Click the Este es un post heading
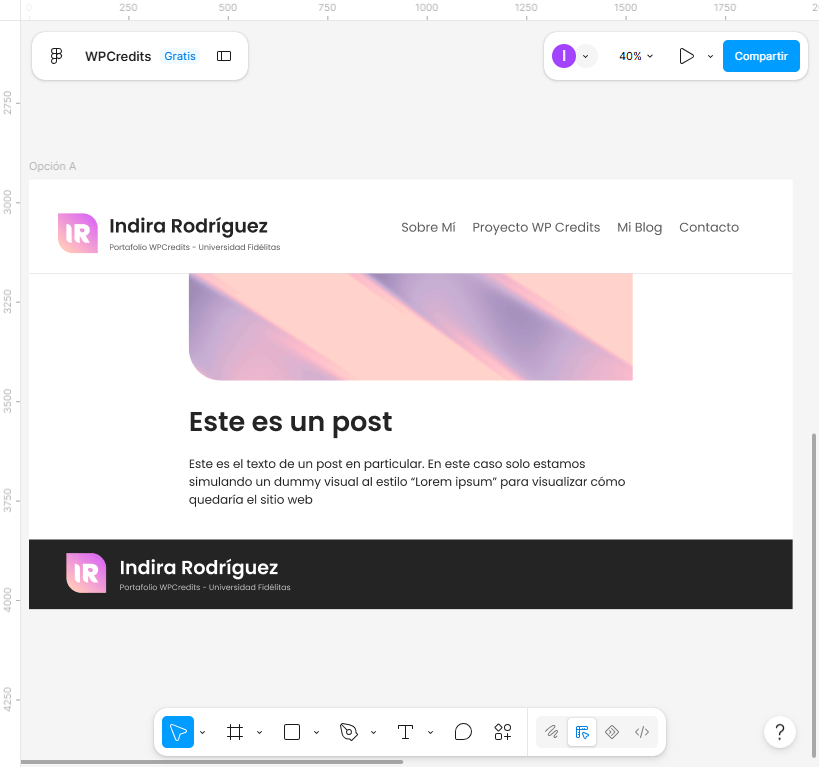Image resolution: width=819 pixels, height=767 pixels. pyautogui.click(x=290, y=422)
